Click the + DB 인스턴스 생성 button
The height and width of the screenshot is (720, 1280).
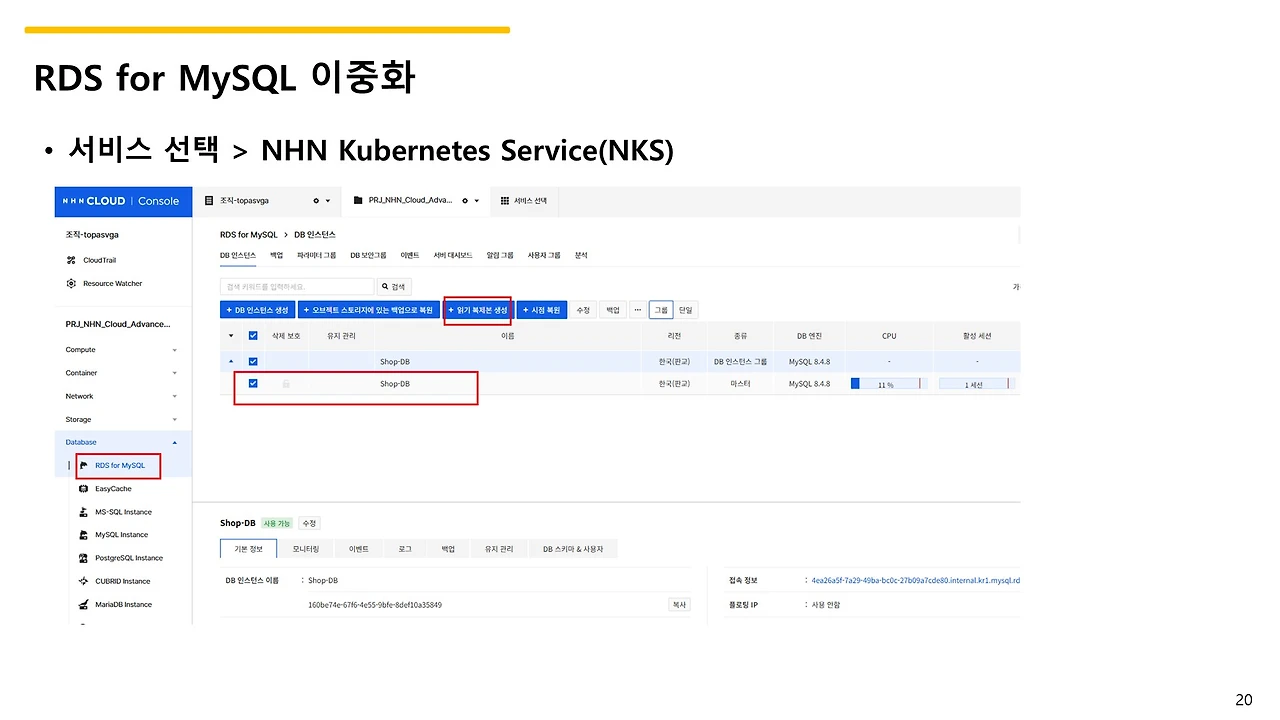[x=257, y=310]
